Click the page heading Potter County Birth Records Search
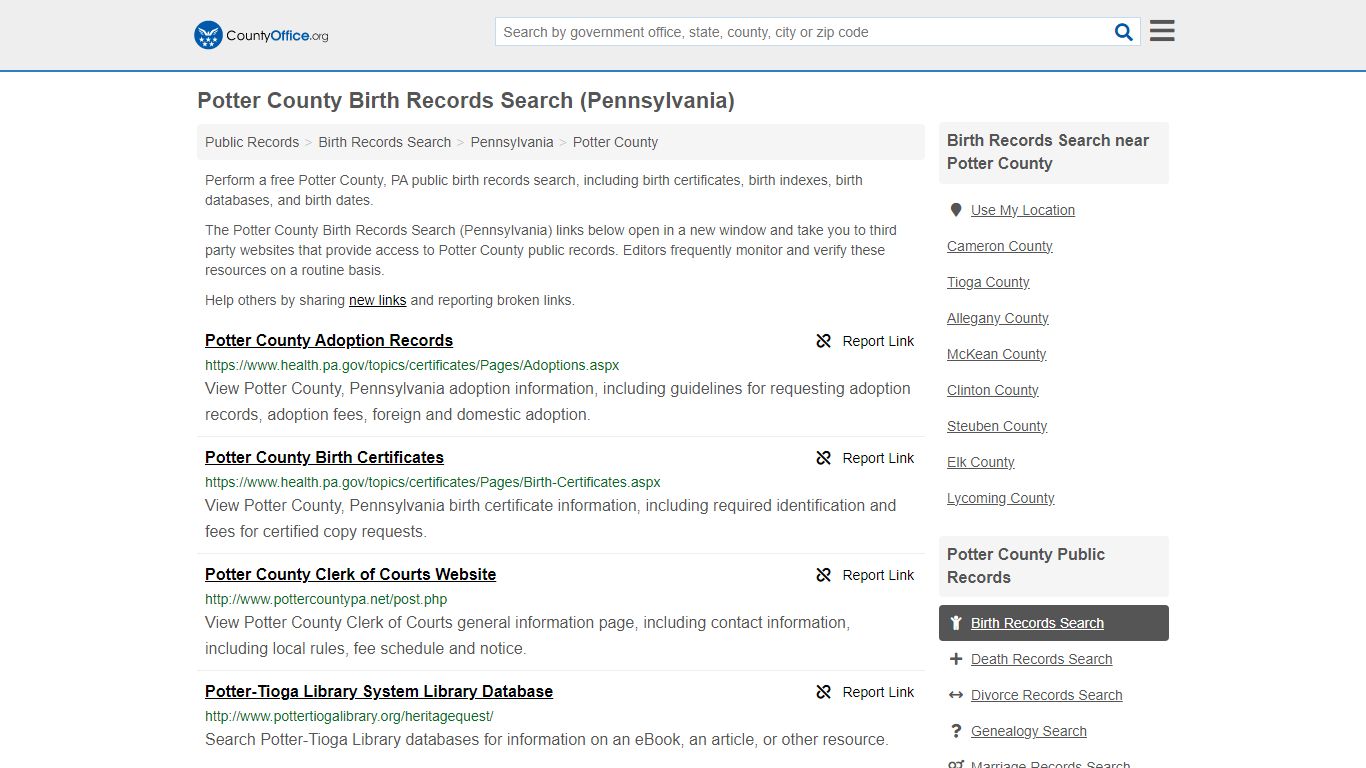This screenshot has width=1366, height=768. coord(466,100)
